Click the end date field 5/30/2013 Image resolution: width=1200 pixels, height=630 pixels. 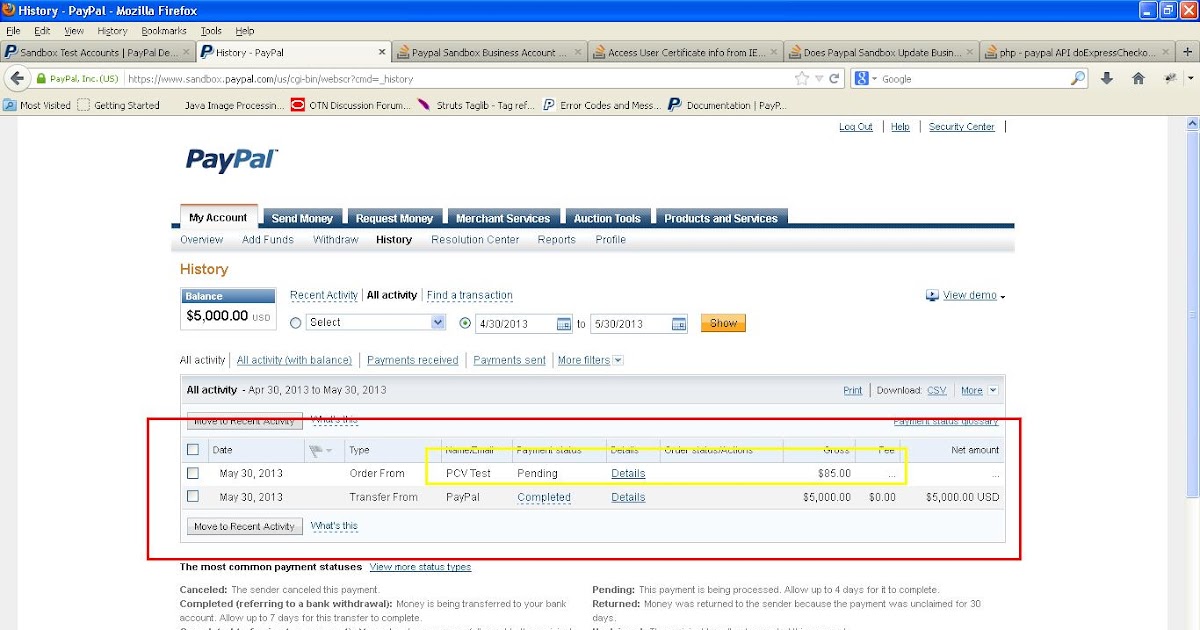tap(630, 323)
